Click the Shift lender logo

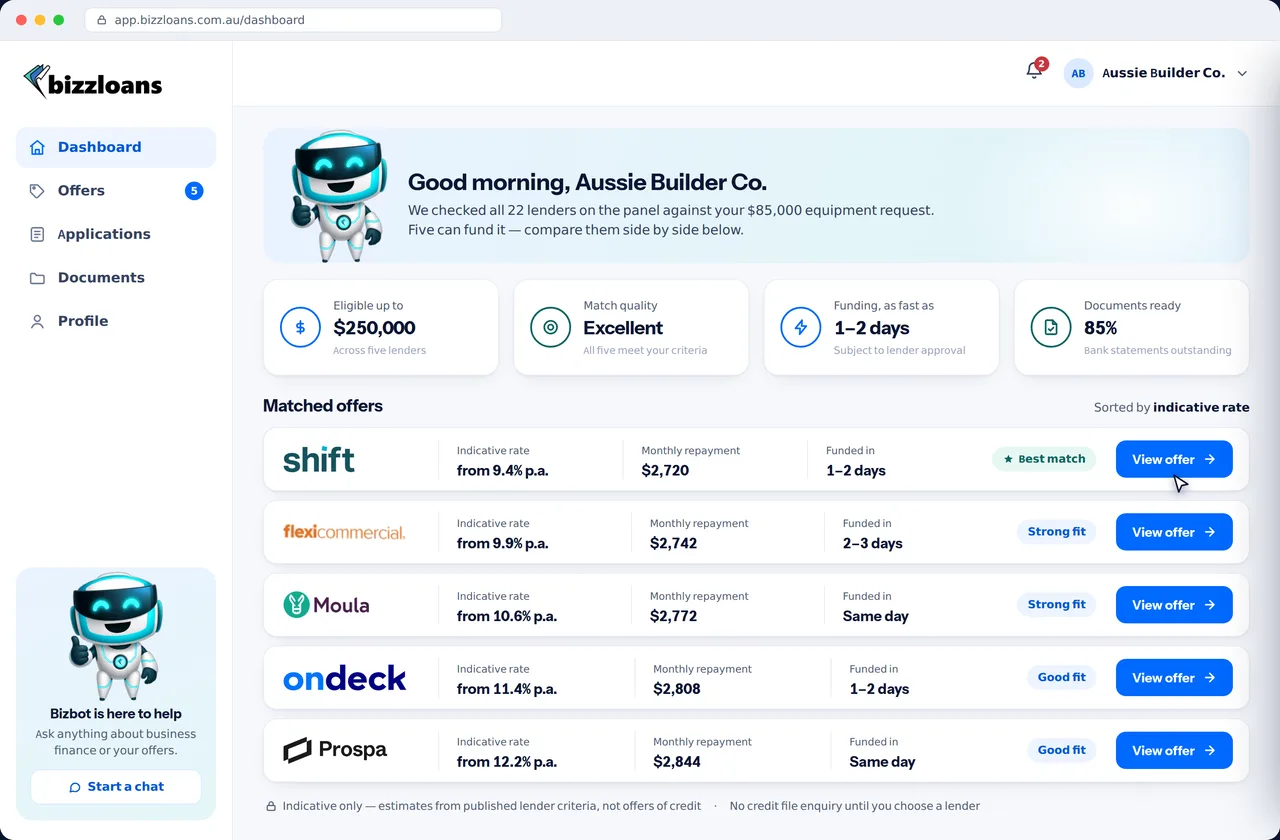(x=319, y=460)
